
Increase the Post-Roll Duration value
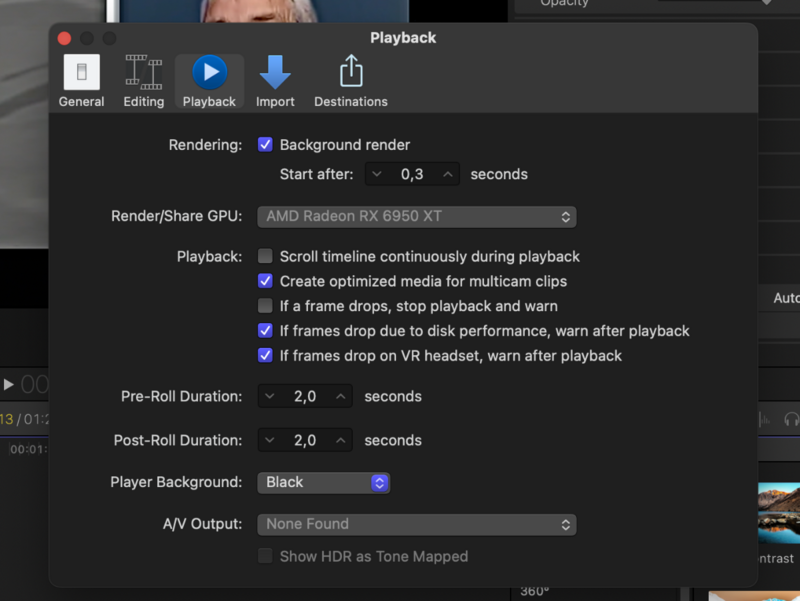point(340,440)
